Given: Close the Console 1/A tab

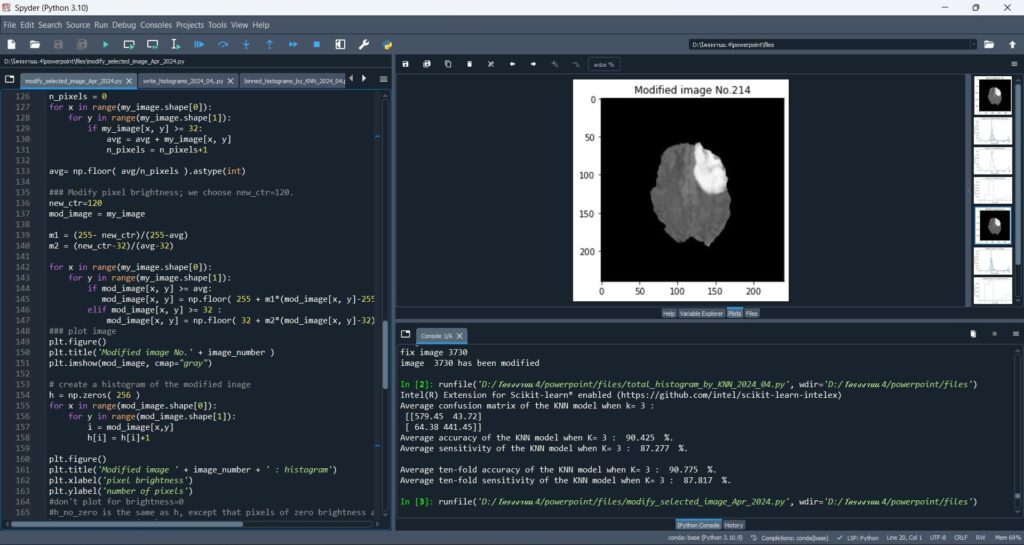Looking at the screenshot, I should tap(460, 335).
